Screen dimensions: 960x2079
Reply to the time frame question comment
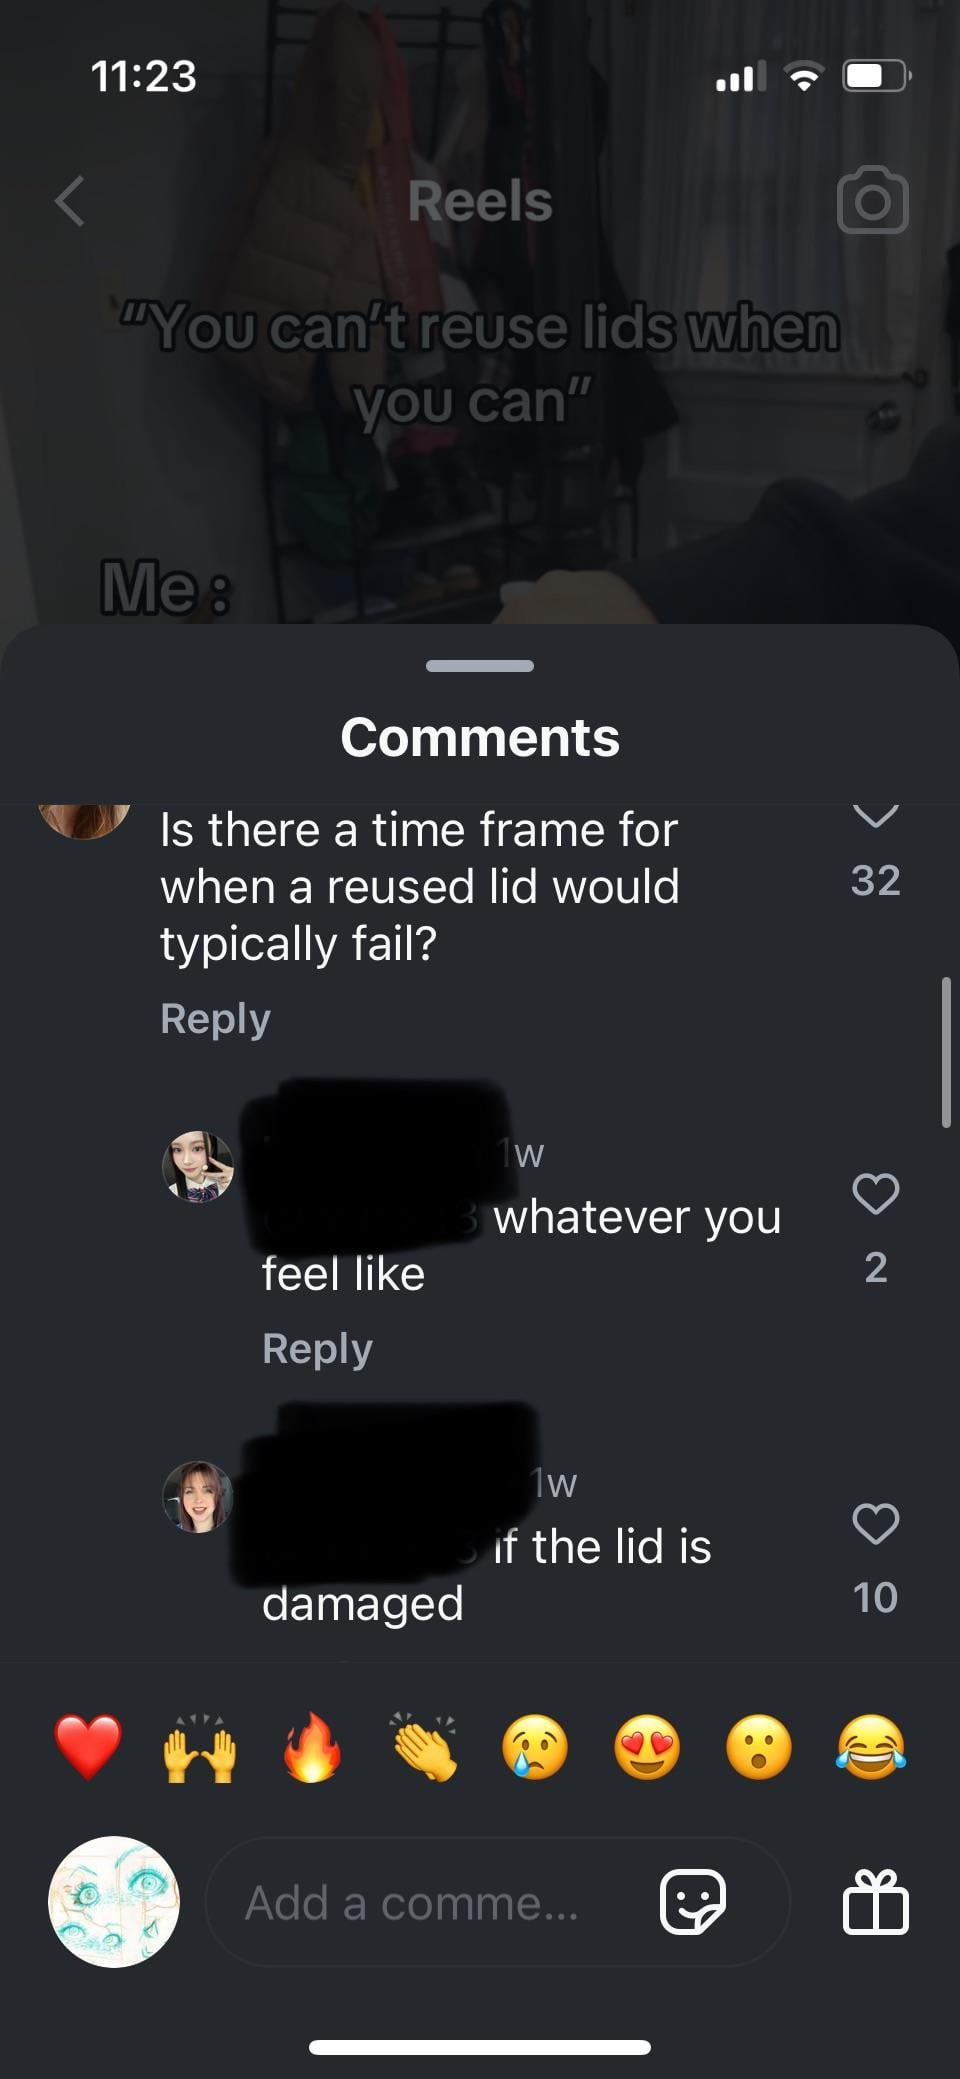(215, 1019)
